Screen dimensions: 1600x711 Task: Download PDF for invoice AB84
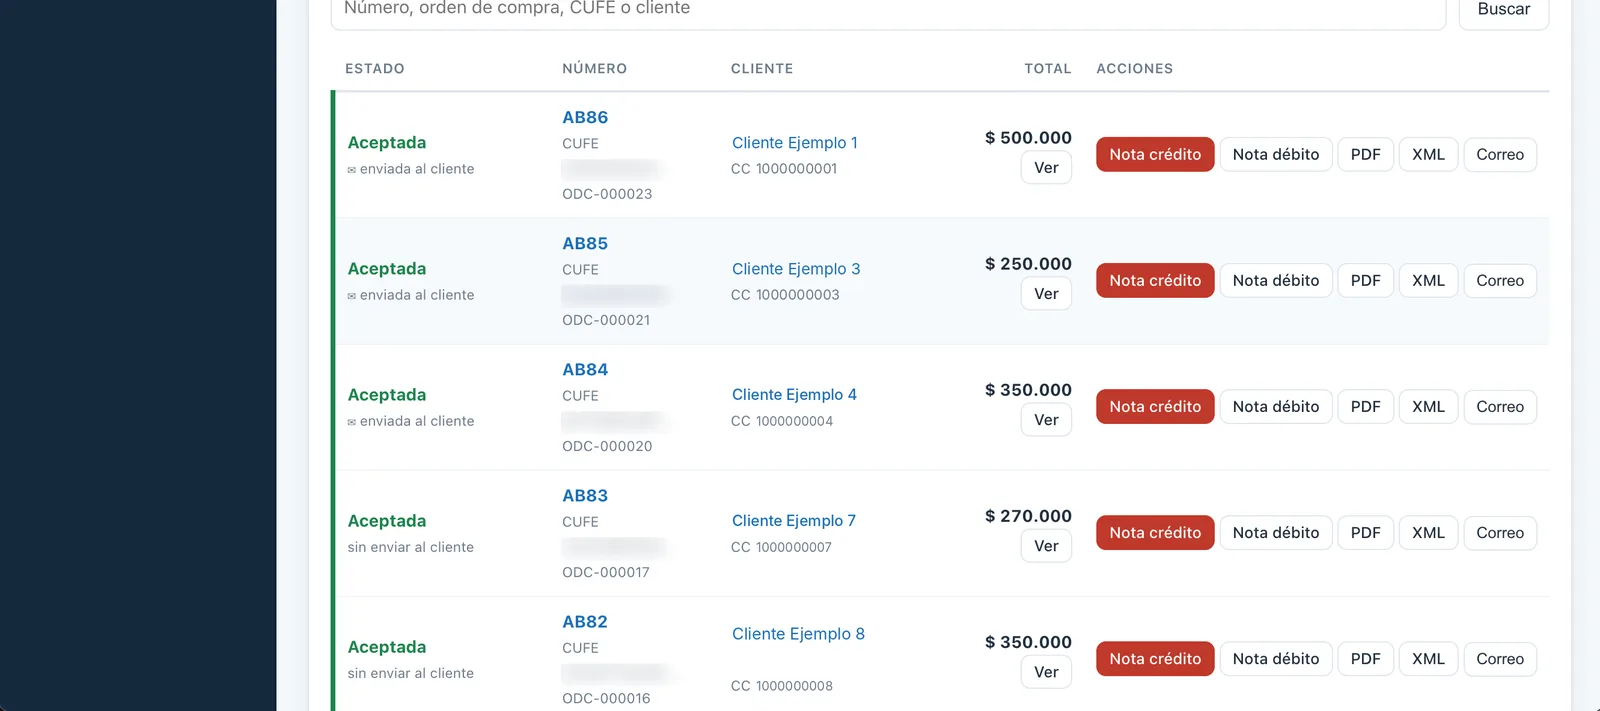pos(1365,406)
